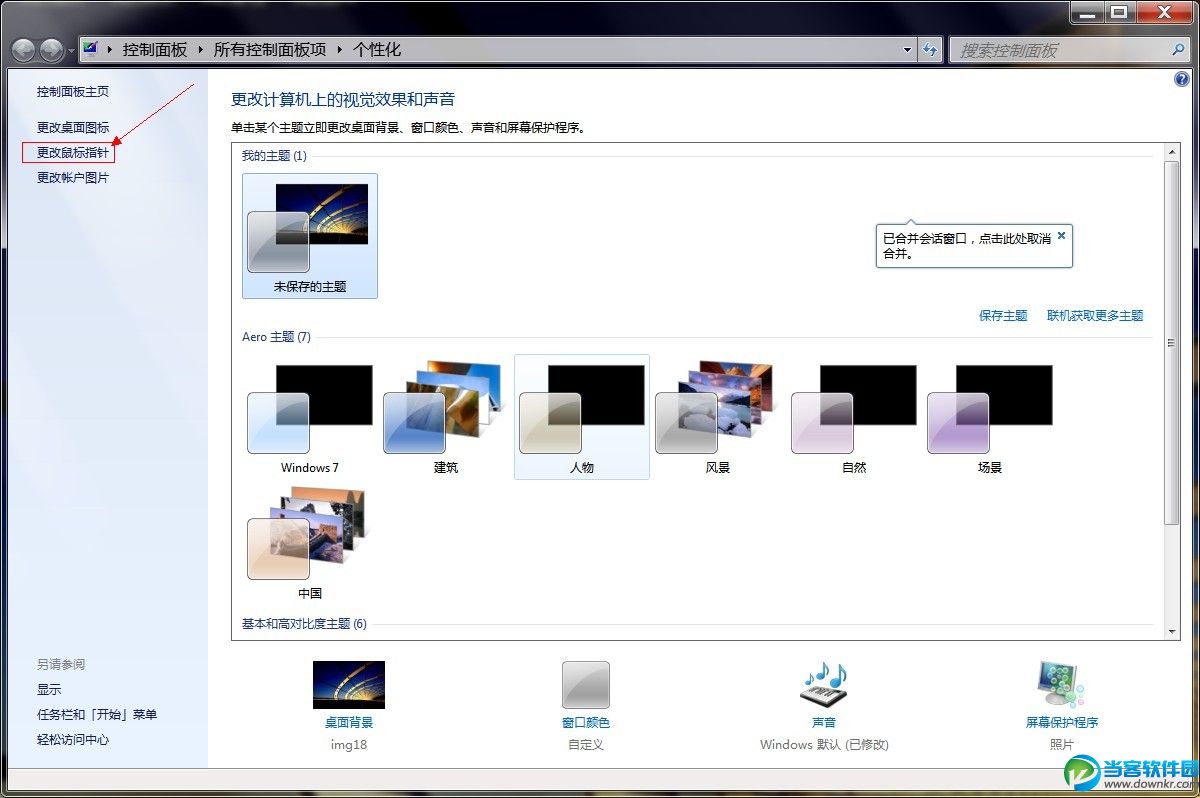The height and width of the screenshot is (798, 1200).
Task: Click the 控制面板 breadcrumb
Action: pyautogui.click(x=153, y=49)
